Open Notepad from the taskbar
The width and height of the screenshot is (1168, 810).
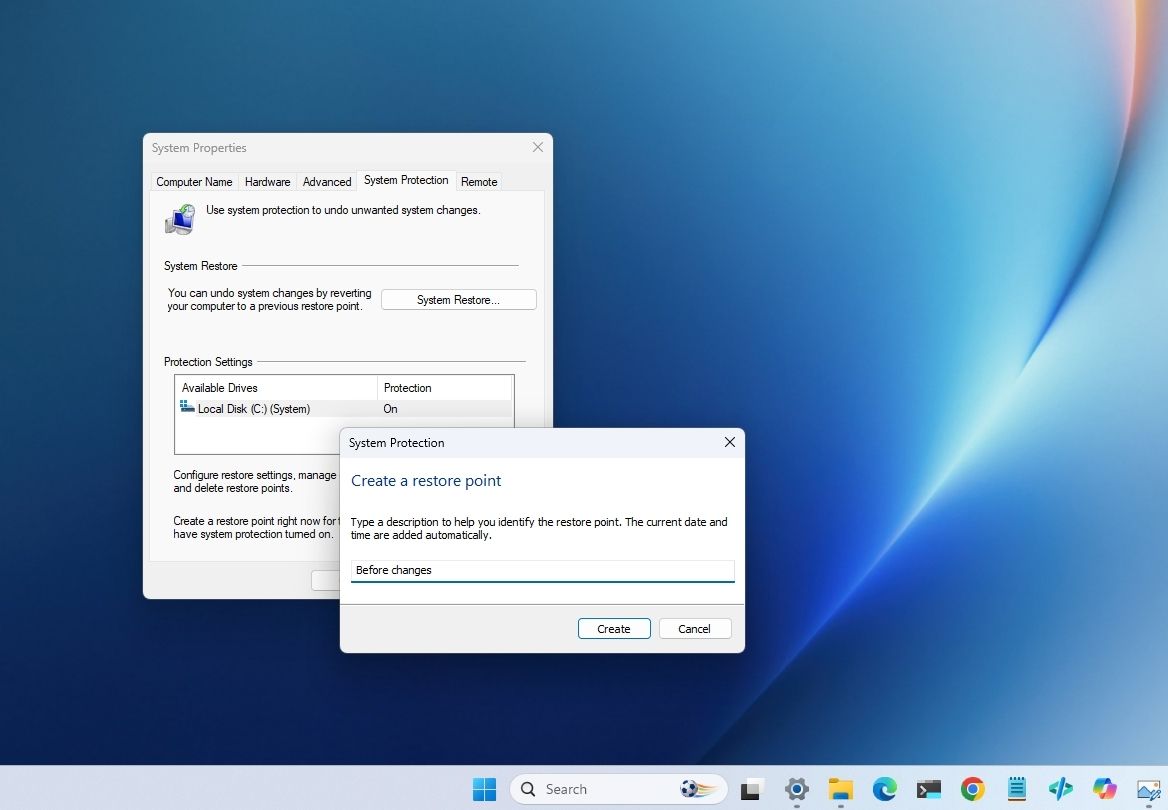[1017, 789]
